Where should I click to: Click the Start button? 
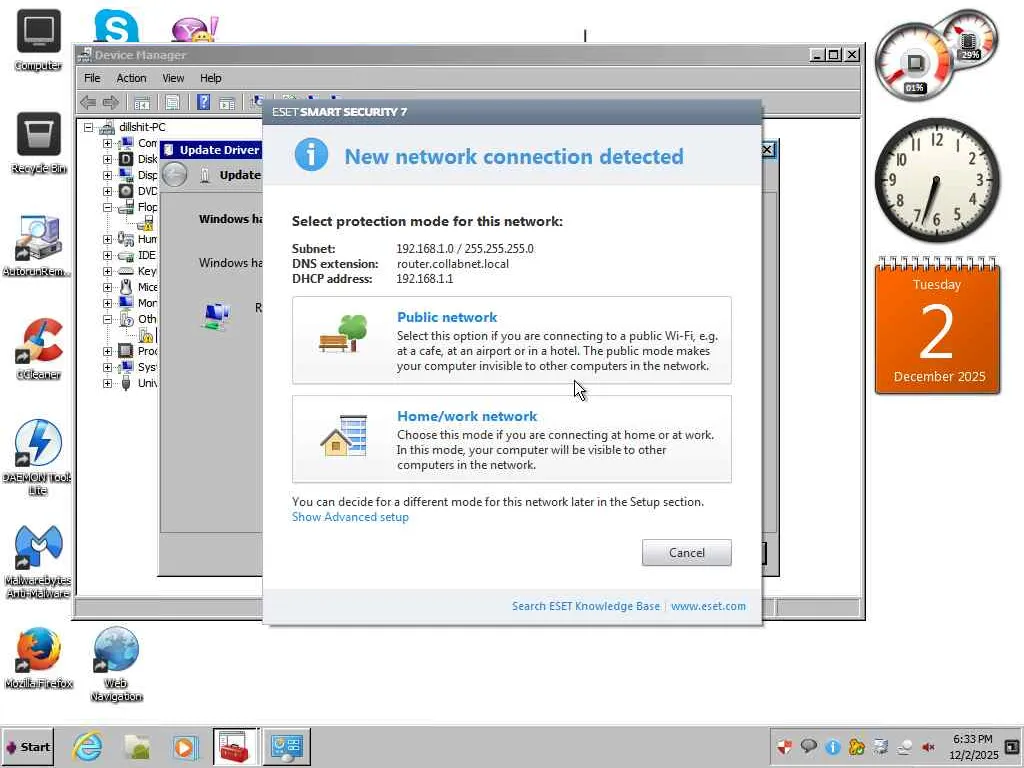coord(27,747)
